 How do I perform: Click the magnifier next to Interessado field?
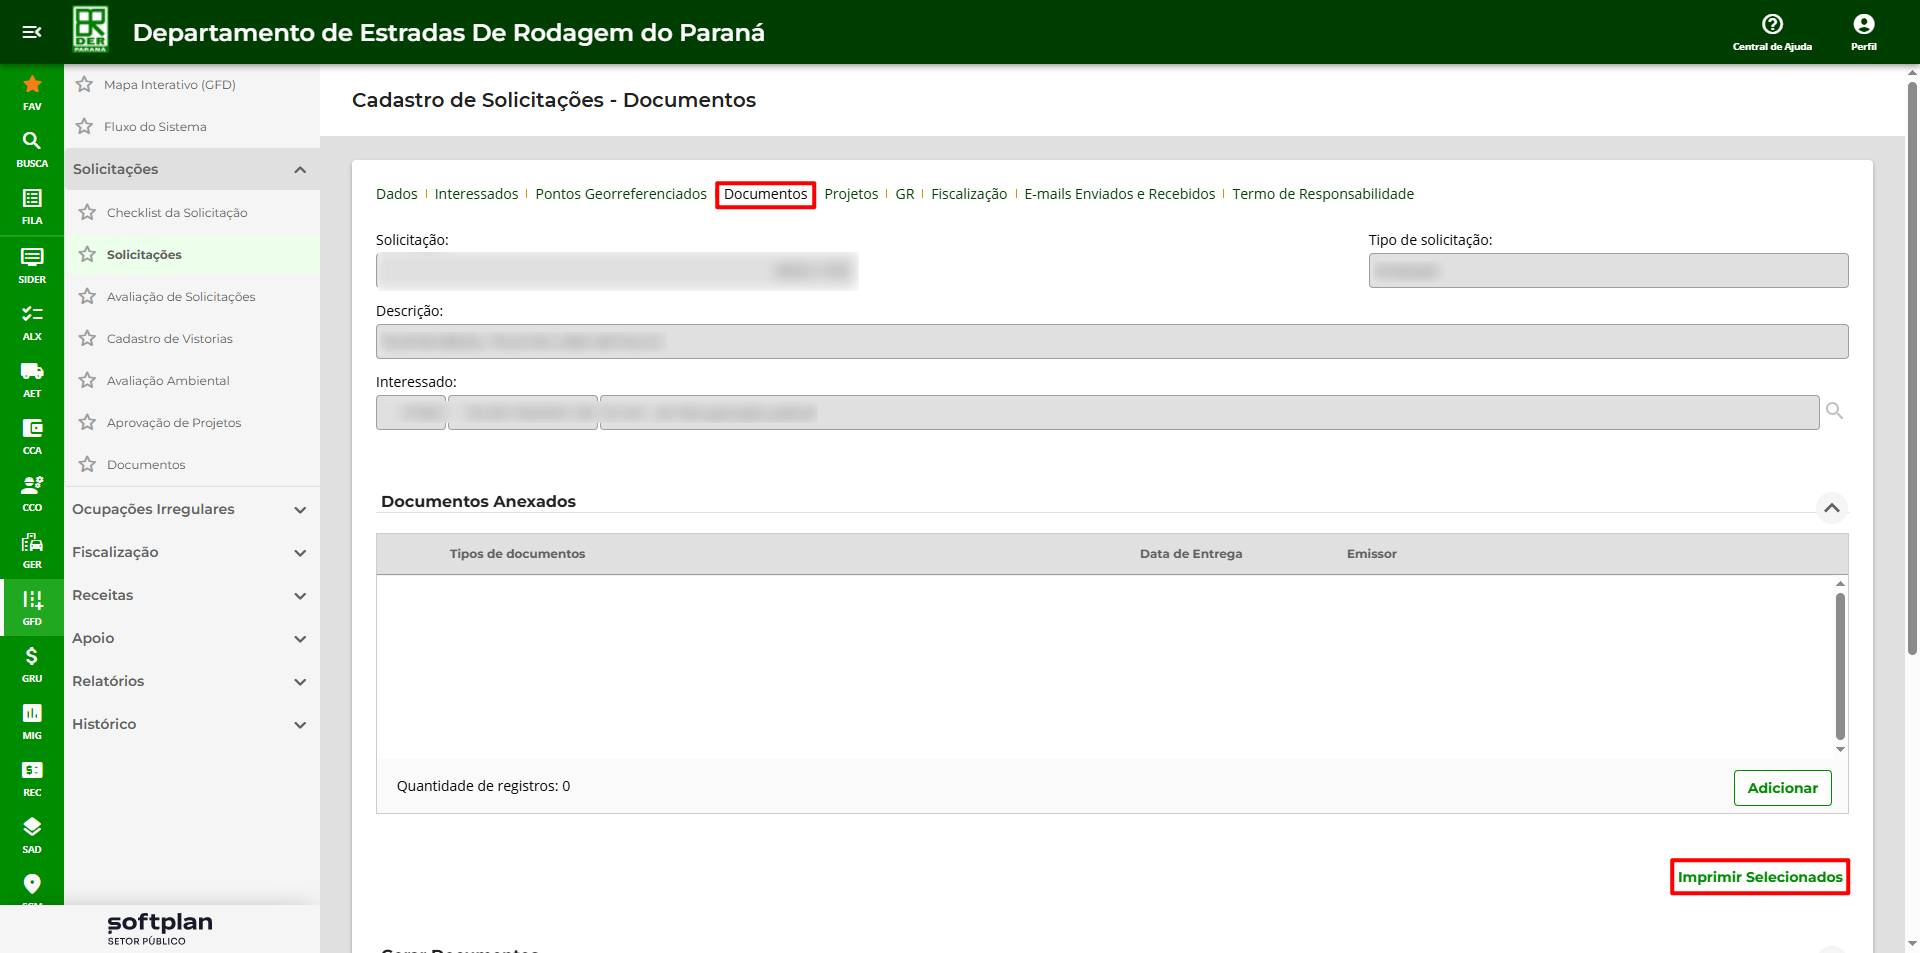pos(1834,411)
